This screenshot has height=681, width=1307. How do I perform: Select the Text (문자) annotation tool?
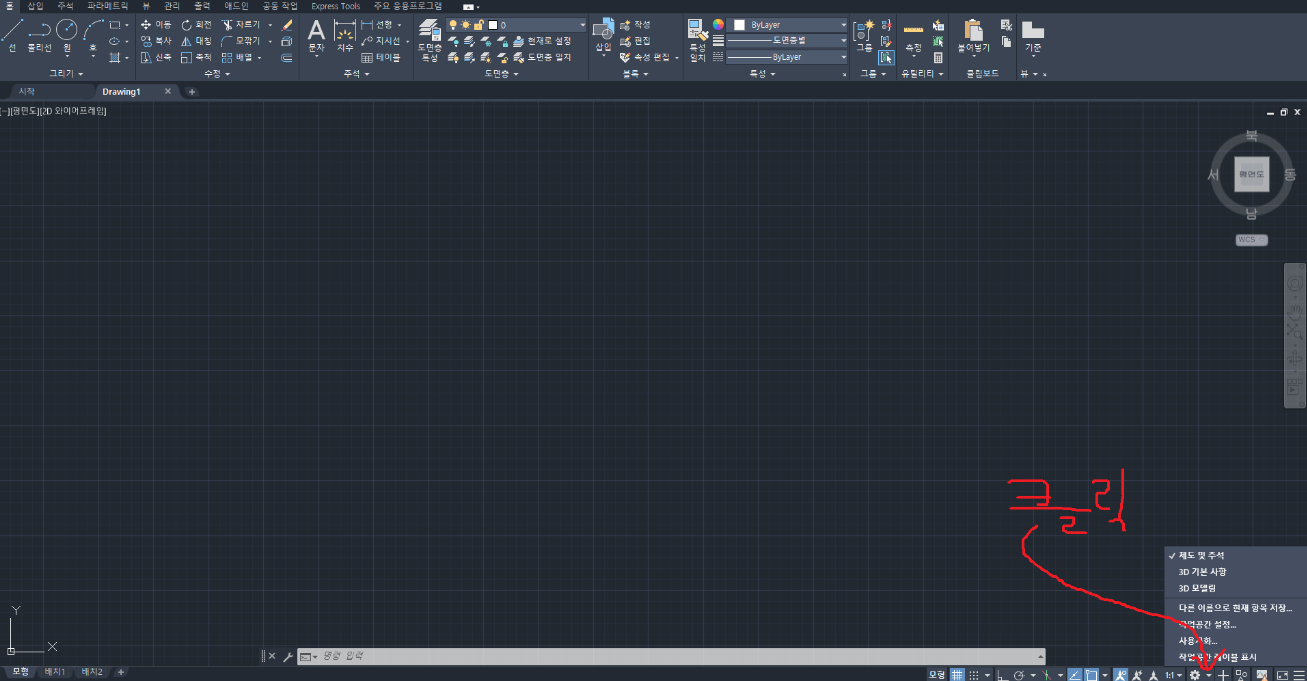(x=316, y=35)
